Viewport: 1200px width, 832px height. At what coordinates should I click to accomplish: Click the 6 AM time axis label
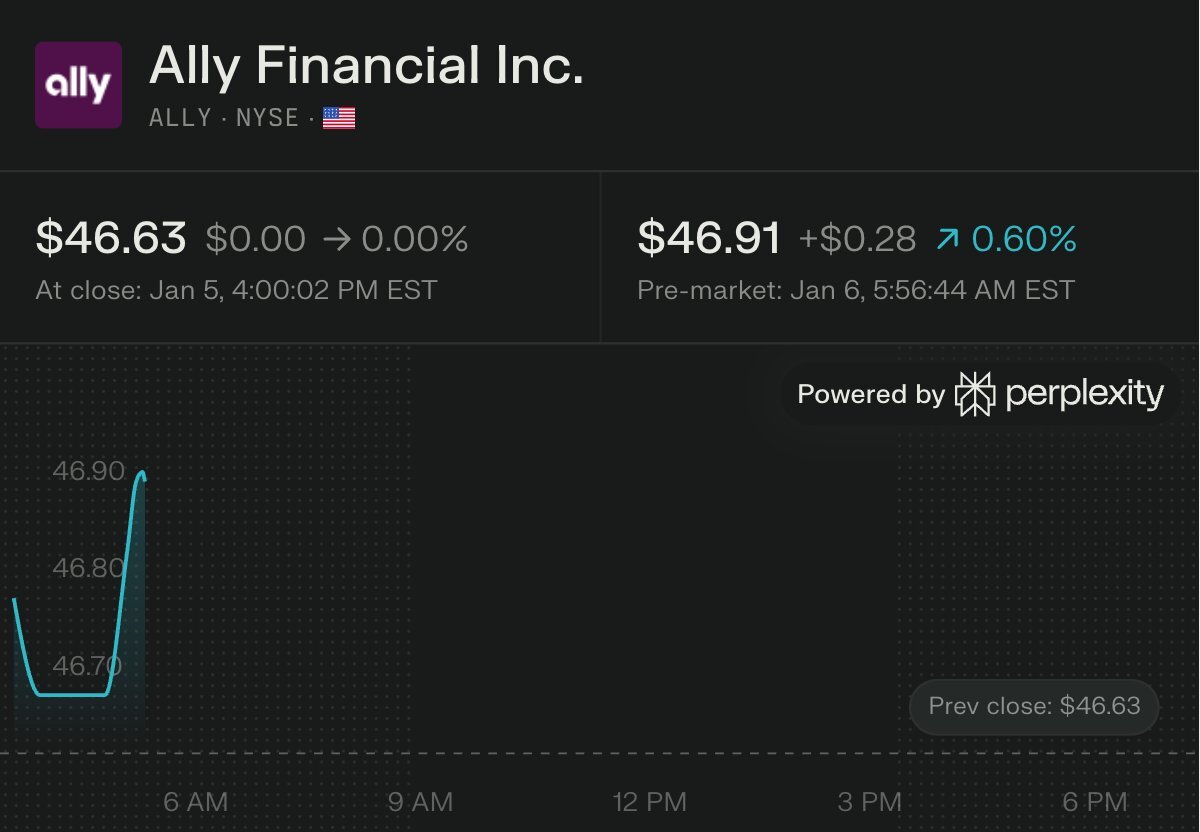coord(196,801)
